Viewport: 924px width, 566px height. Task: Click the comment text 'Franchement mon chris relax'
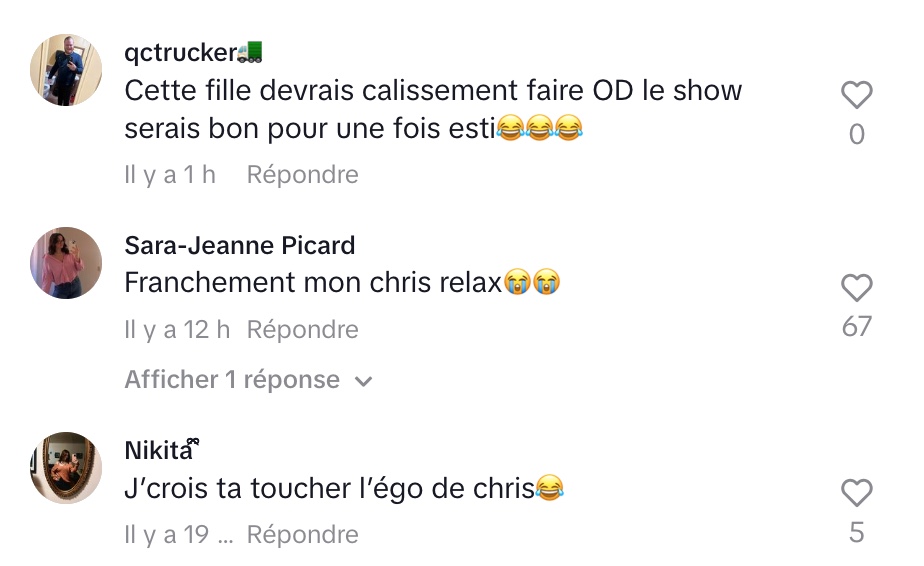pos(313,282)
